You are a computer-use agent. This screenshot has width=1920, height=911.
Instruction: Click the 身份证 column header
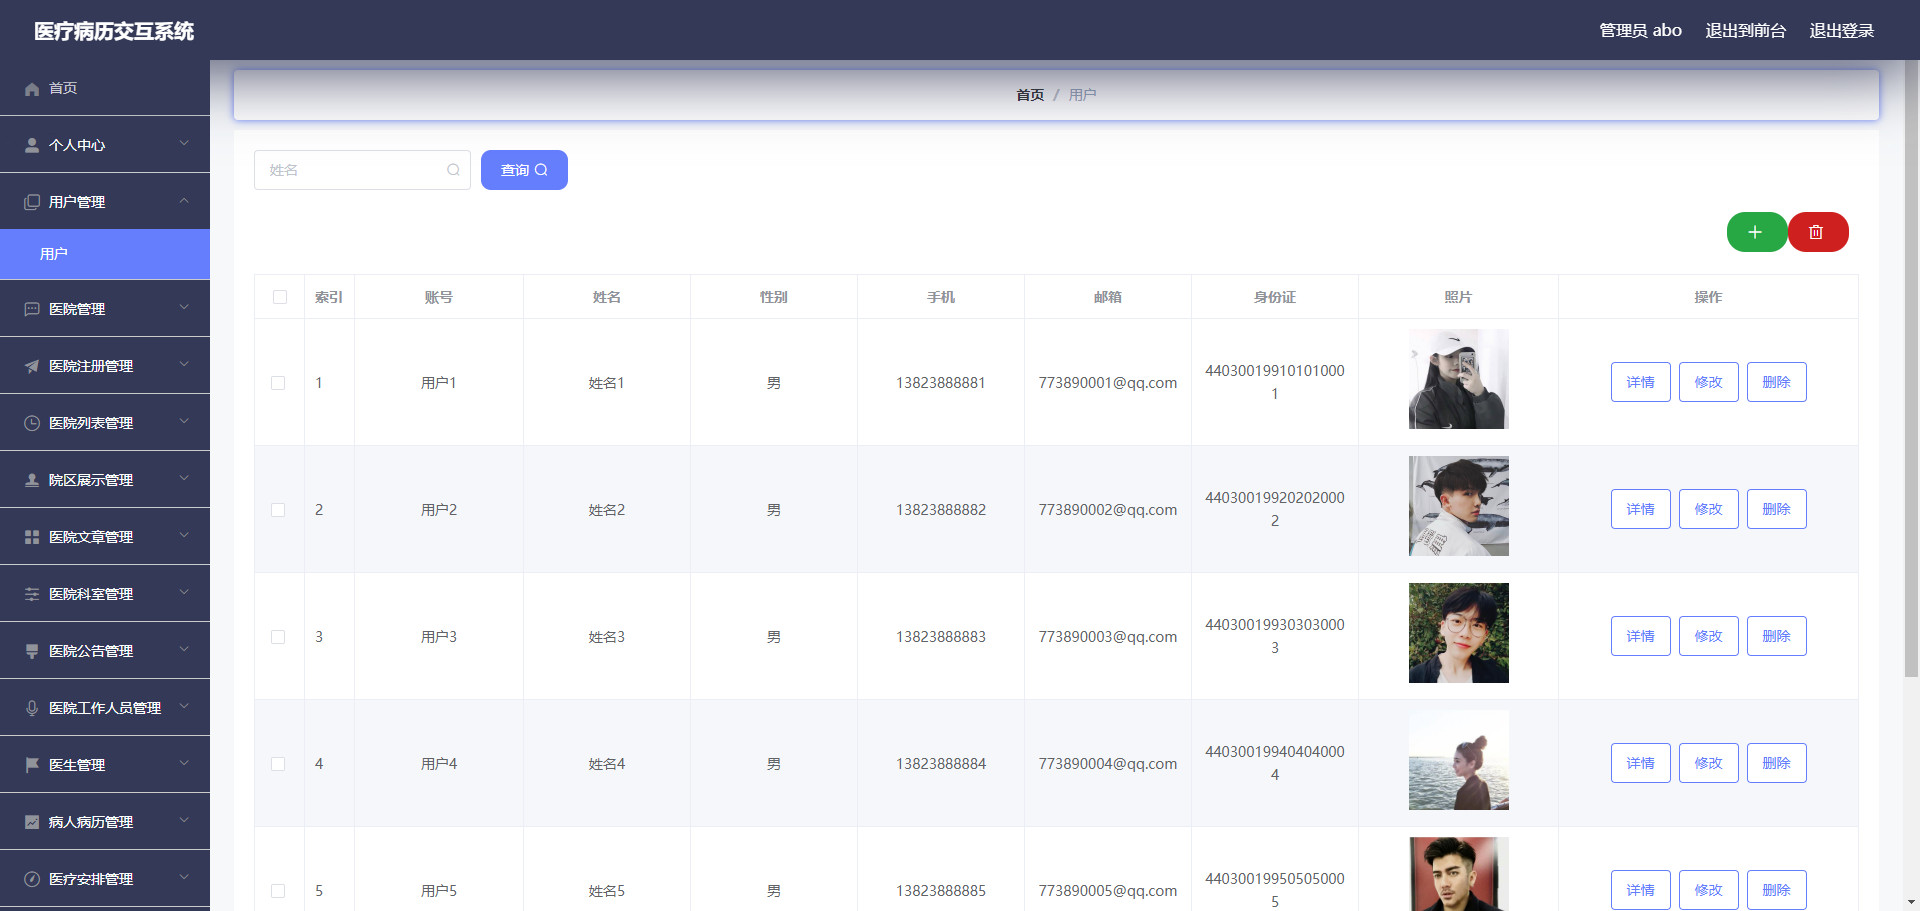pos(1274,297)
